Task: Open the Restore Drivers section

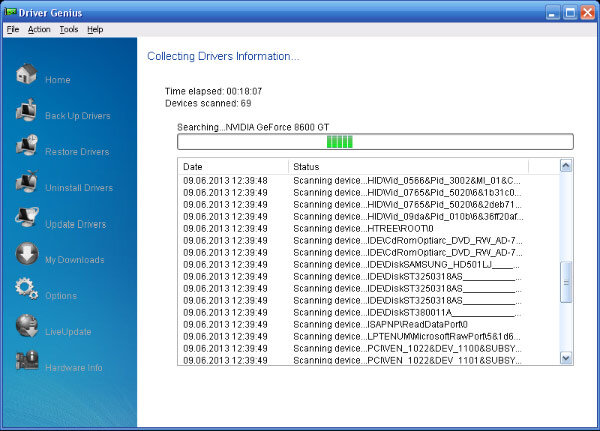Action: pos(77,152)
